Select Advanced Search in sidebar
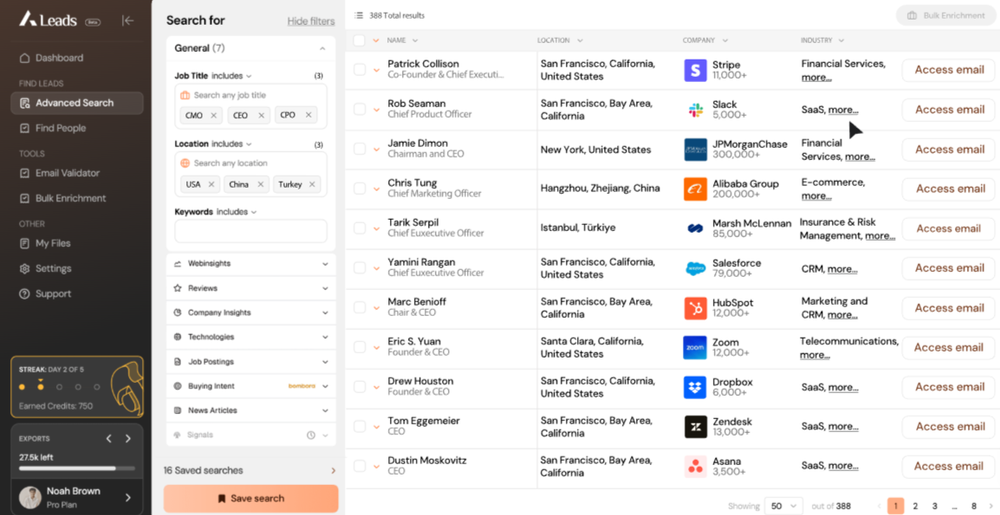The image size is (1000, 515). click(77, 103)
